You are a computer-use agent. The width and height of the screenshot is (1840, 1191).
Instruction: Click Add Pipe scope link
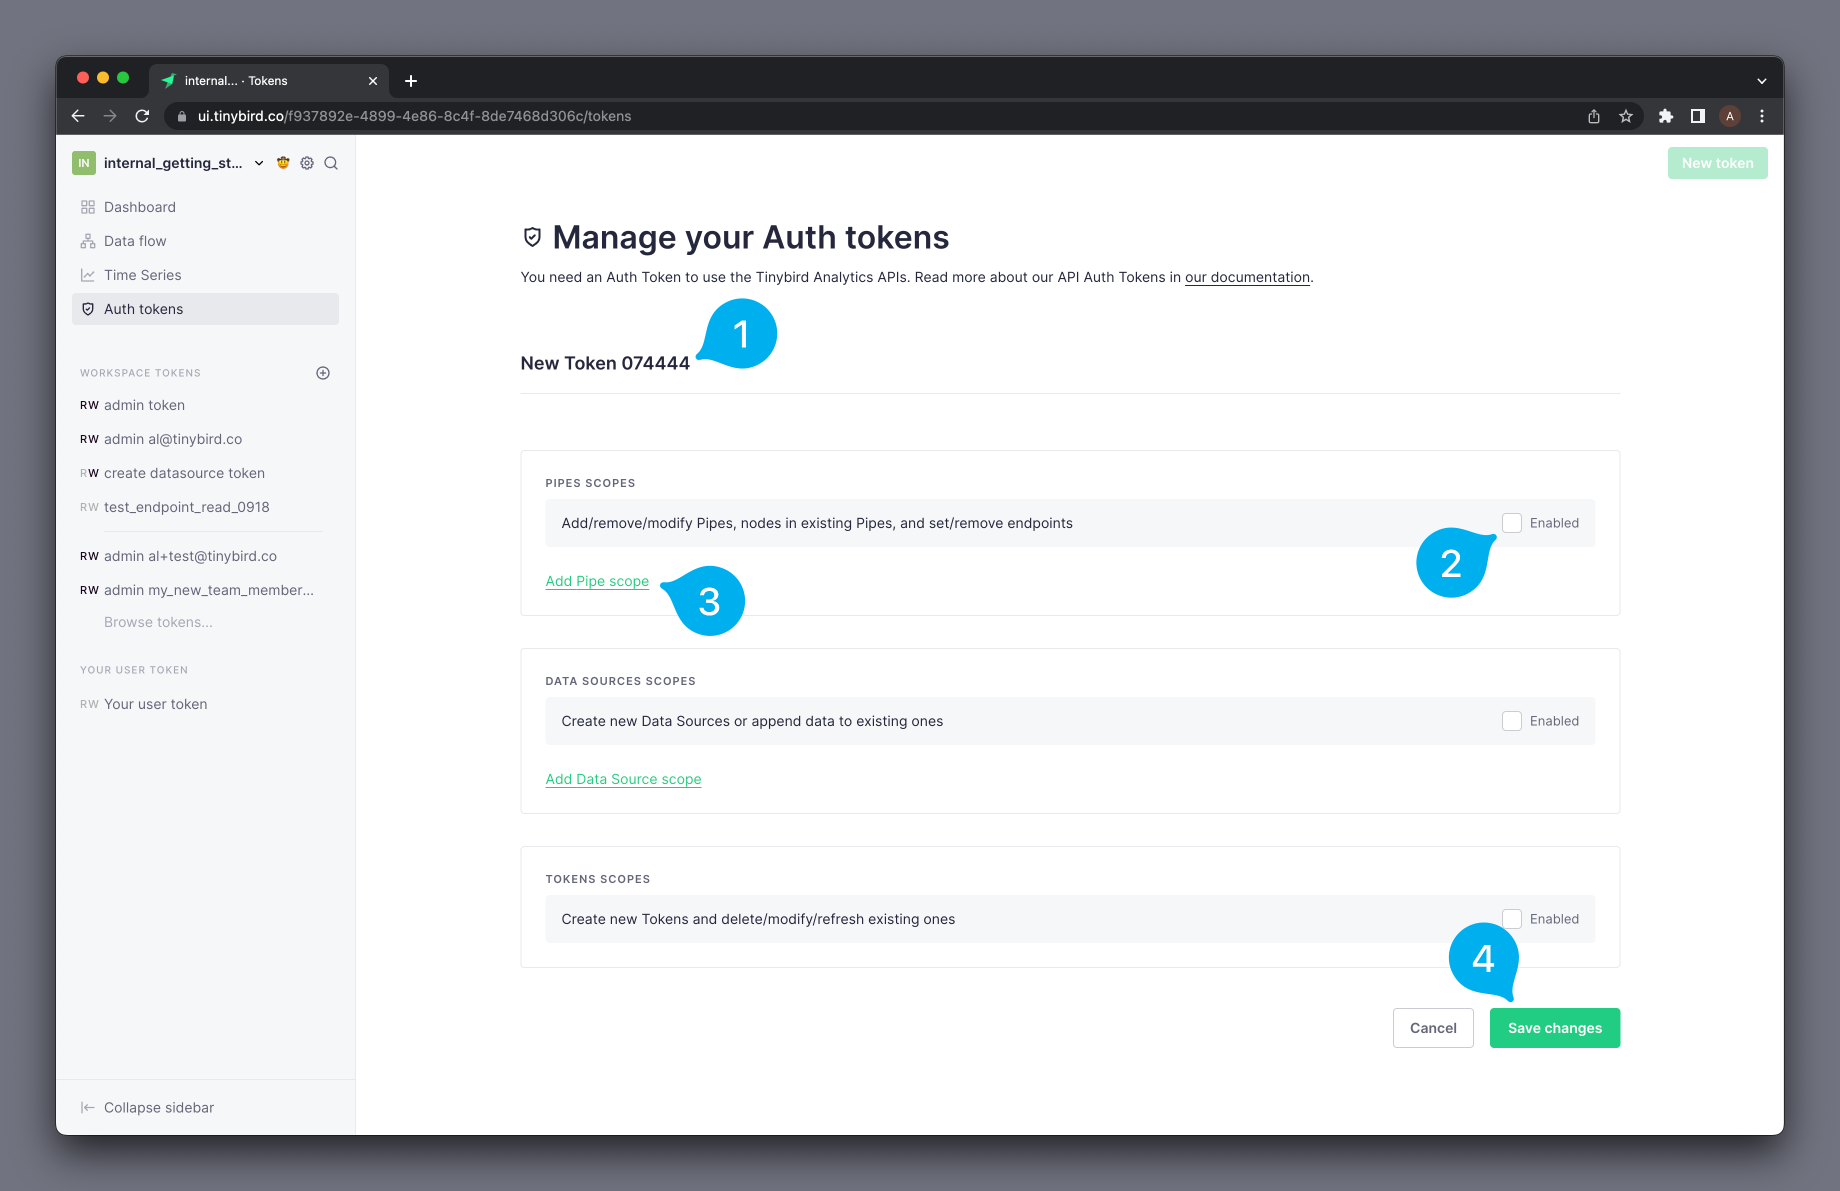[597, 581]
